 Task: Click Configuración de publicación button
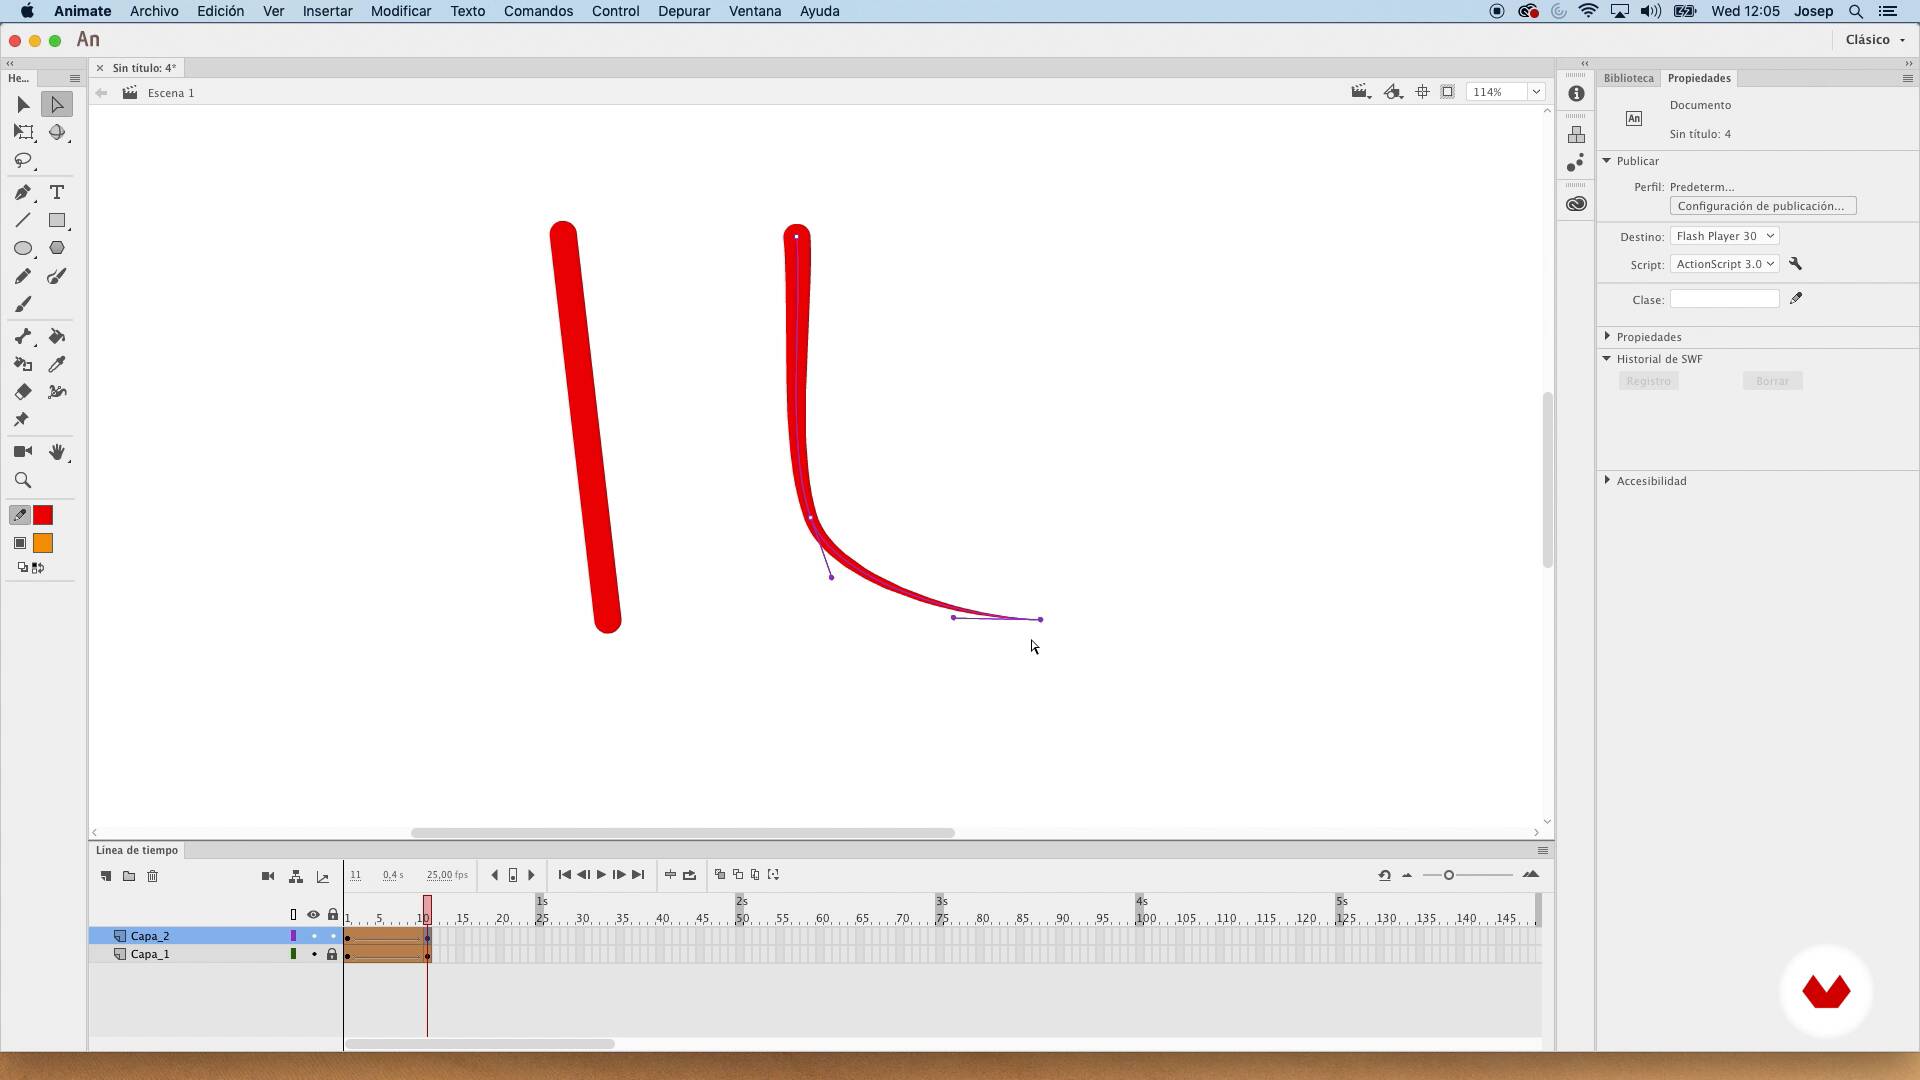(x=1761, y=206)
